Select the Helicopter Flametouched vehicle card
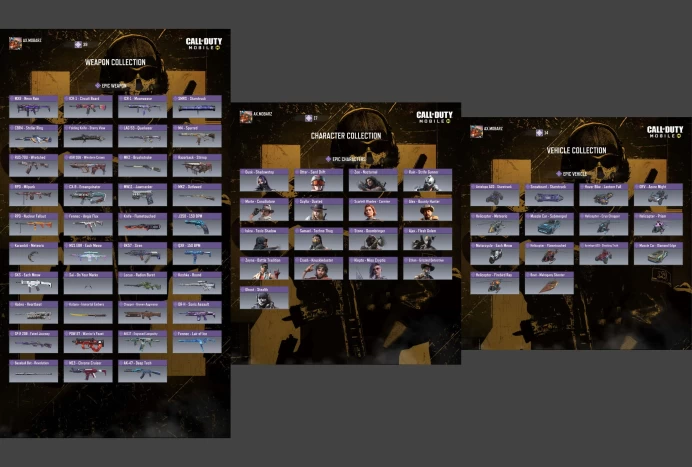Image resolution: width=692 pixels, height=467 pixels. (x=549, y=253)
